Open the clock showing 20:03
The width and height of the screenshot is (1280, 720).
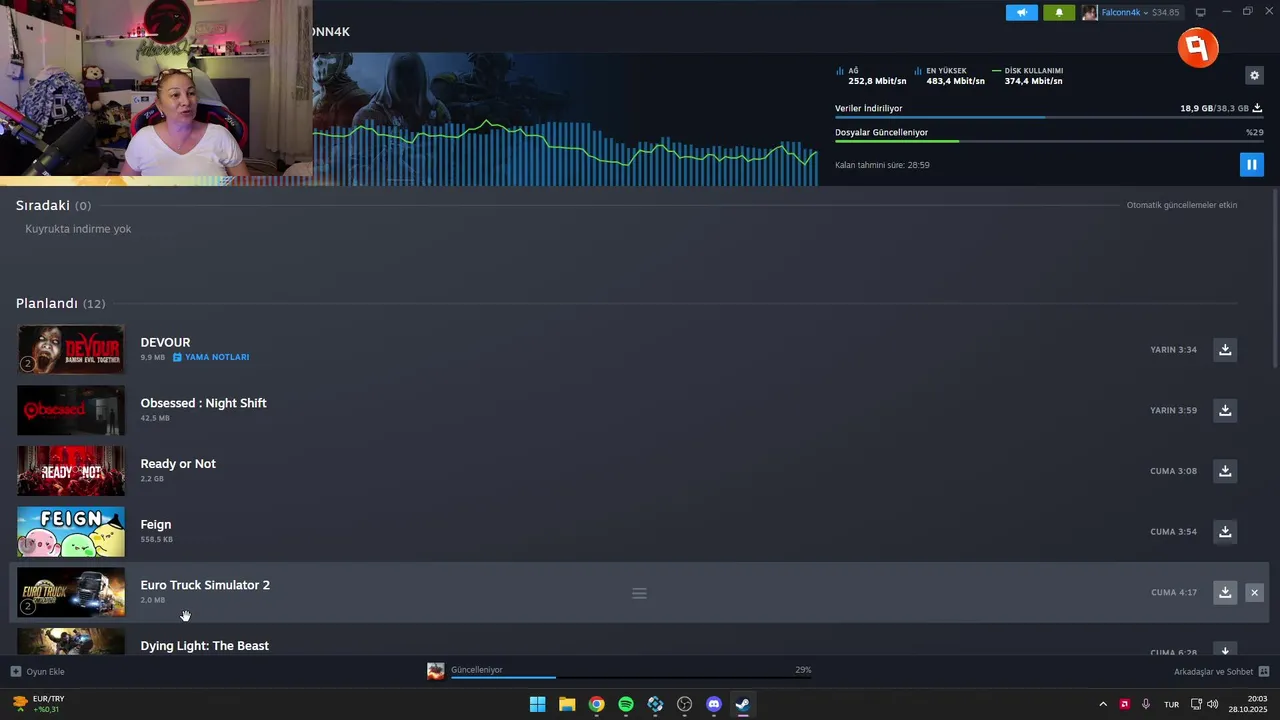pos(1248,704)
